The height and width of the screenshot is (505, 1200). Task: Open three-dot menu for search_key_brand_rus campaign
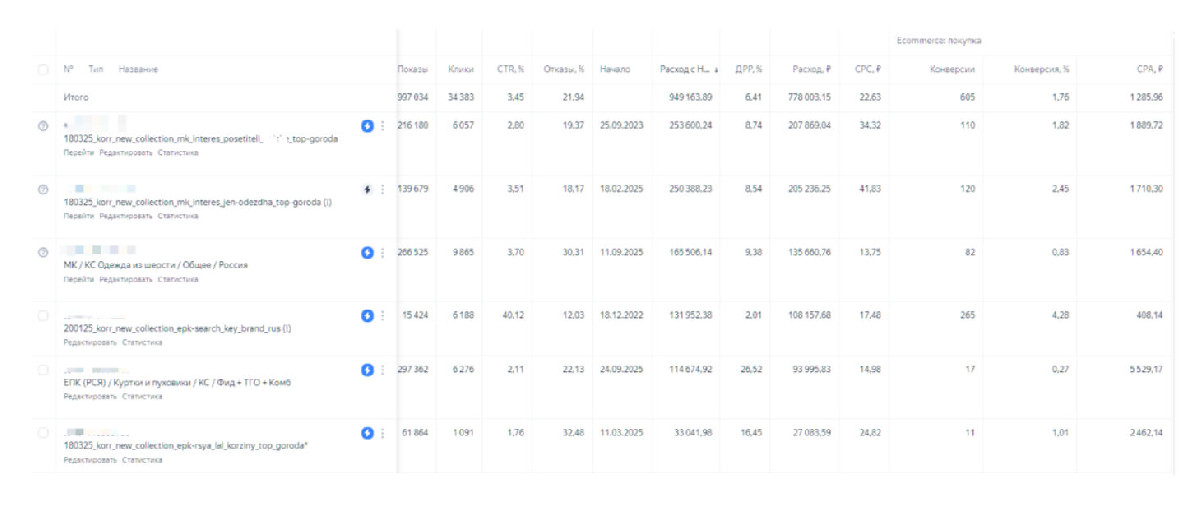[382, 315]
